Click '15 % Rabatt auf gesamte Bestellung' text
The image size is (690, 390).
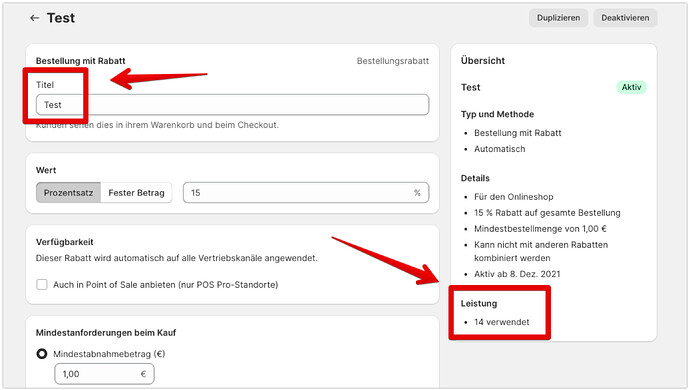point(547,213)
